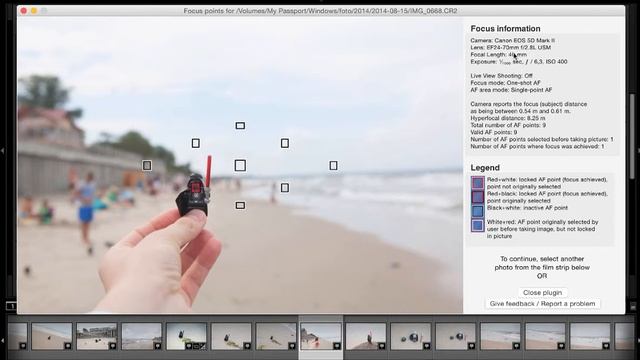Select the highlighted current filmstrip thumbnail
Screen dimensions: 640x360
[x=321, y=336]
